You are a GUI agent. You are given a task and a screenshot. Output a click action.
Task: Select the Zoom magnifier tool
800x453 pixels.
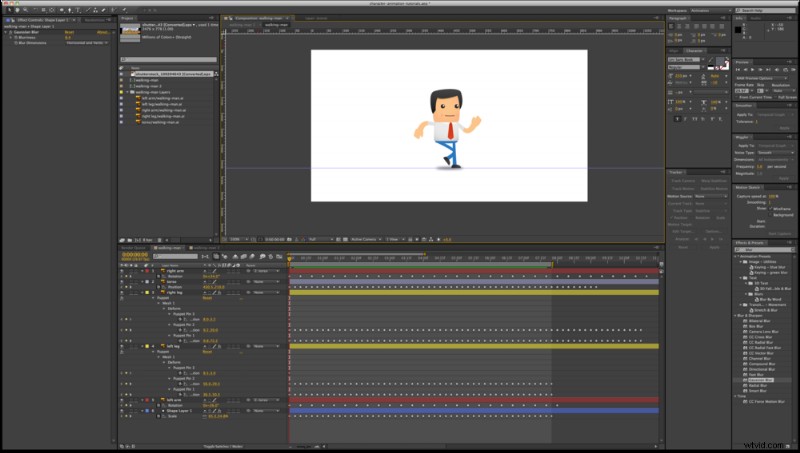[26, 10]
